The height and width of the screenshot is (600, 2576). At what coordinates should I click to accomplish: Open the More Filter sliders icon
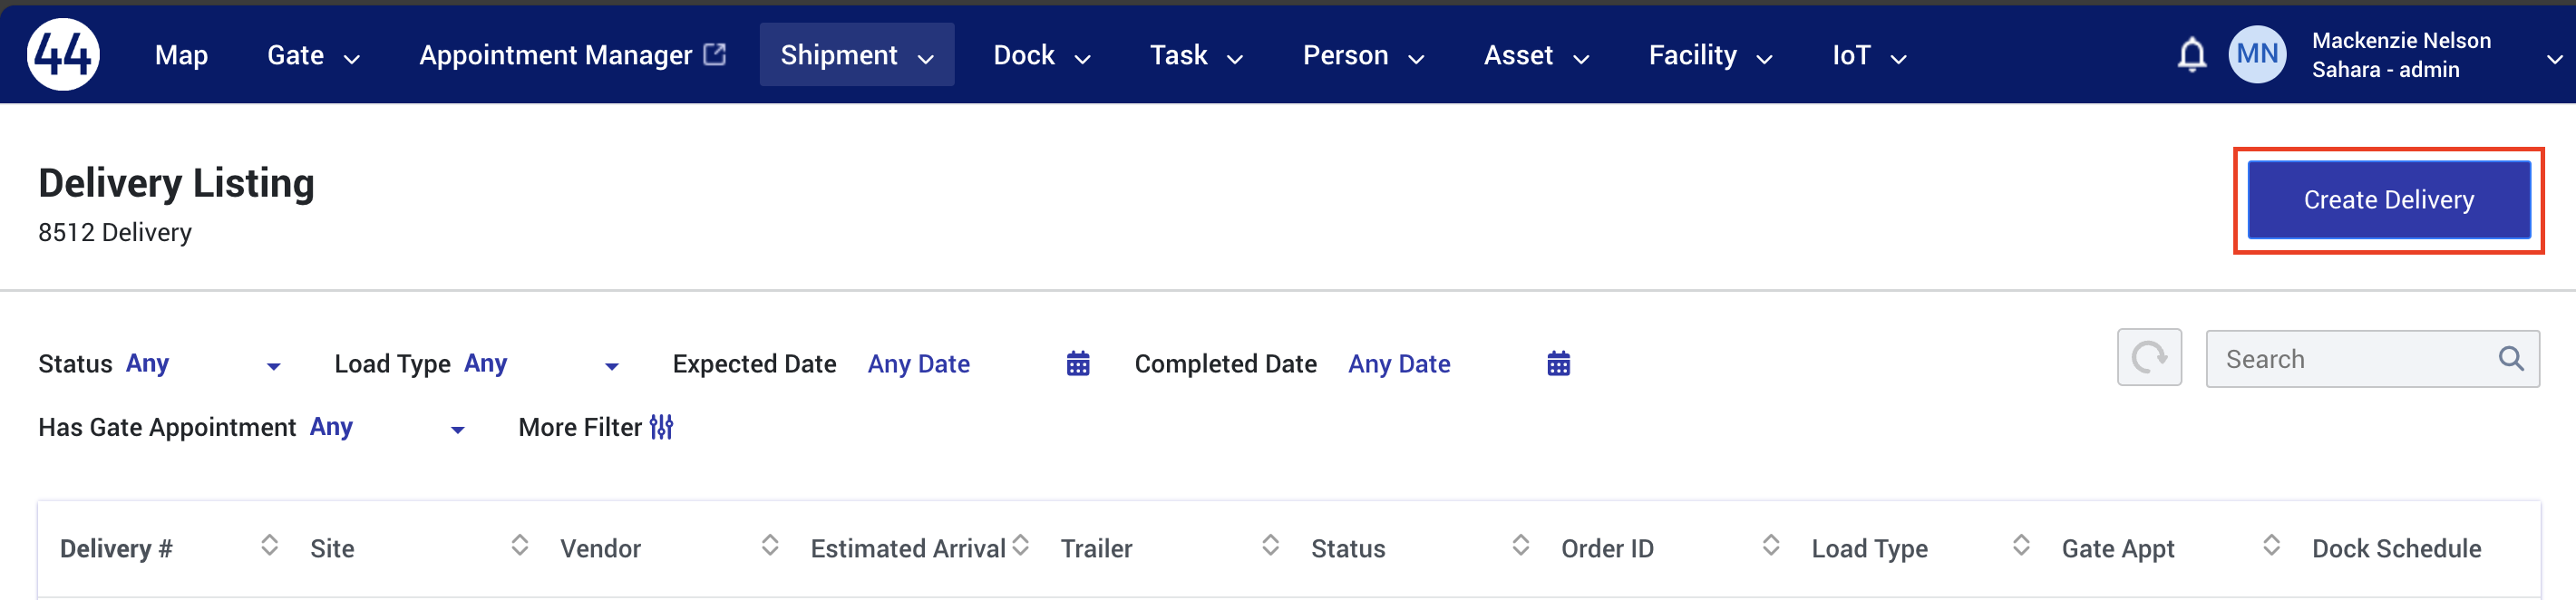[x=661, y=428]
